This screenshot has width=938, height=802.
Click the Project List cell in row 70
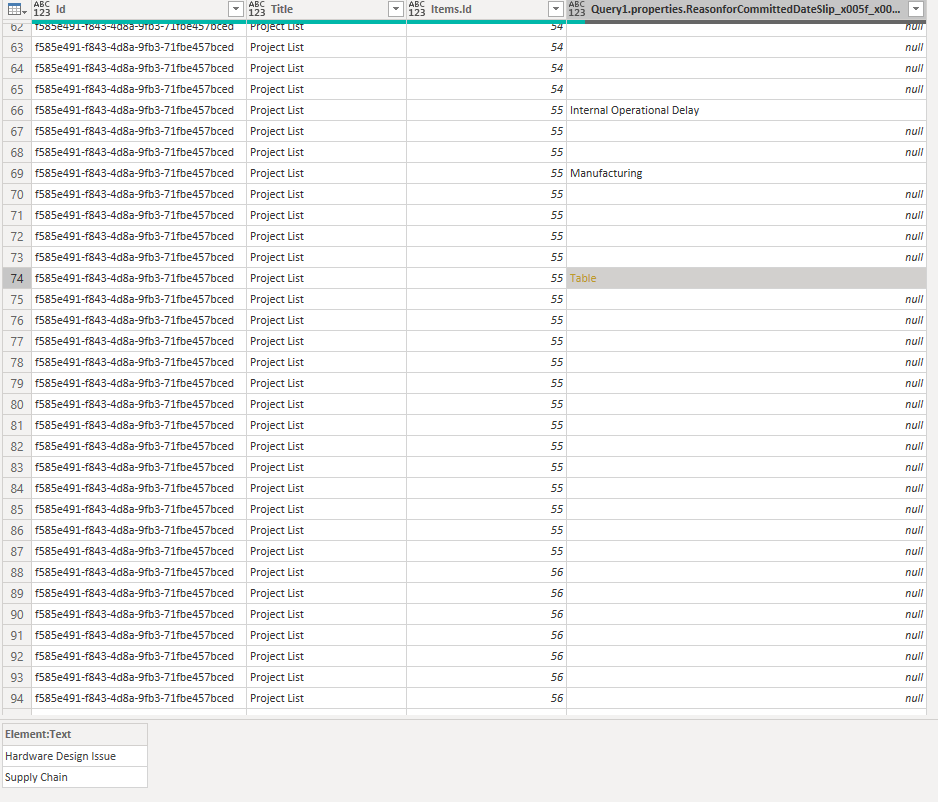pyautogui.click(x=327, y=194)
